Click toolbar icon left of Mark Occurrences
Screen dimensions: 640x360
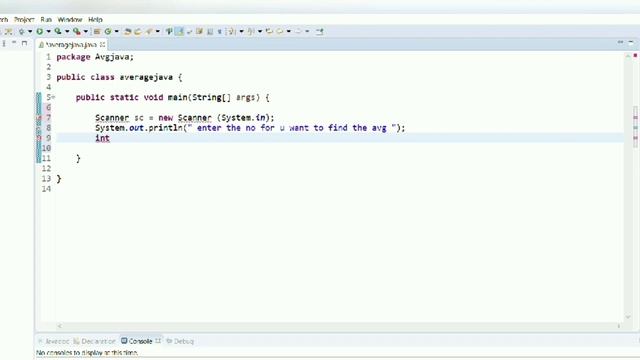tap(169, 31)
